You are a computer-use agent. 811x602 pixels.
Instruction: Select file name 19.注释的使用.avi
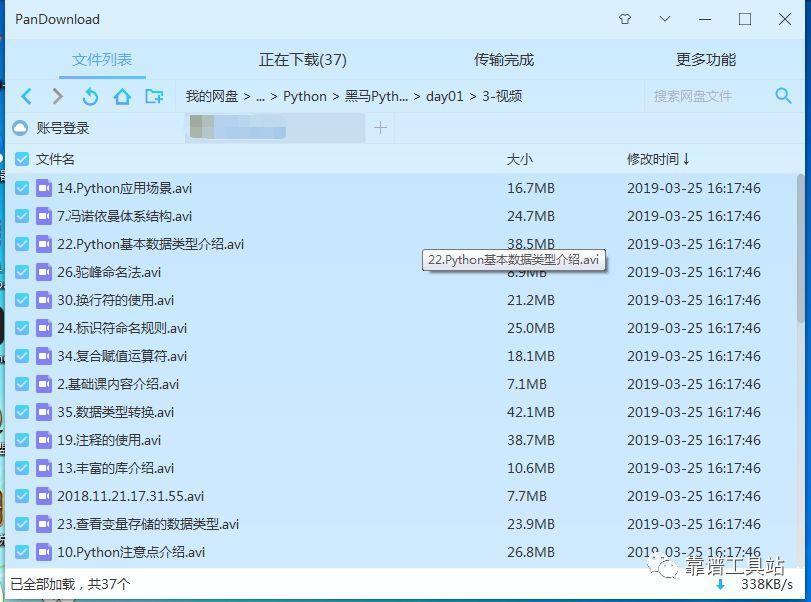109,440
